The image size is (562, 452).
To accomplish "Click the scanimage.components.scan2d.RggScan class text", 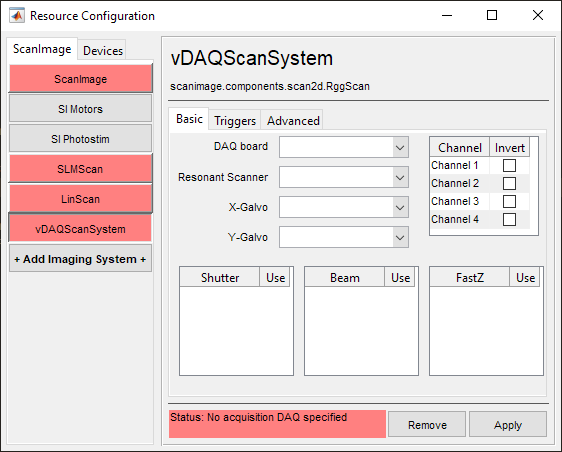I will [270, 86].
